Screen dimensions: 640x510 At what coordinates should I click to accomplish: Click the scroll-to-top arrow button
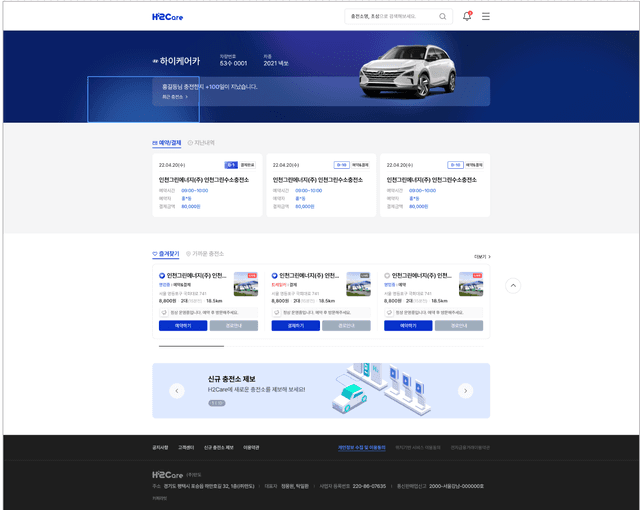(513, 285)
